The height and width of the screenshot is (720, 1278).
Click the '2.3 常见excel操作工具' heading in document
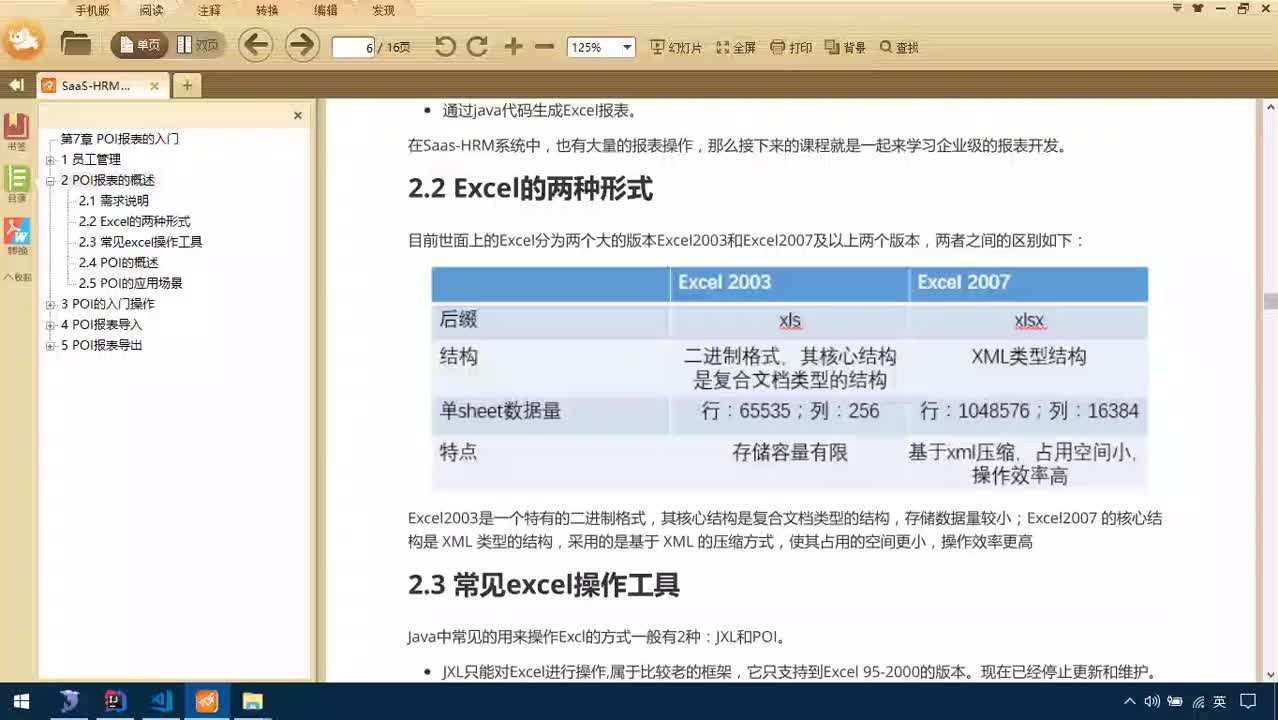coord(544,585)
